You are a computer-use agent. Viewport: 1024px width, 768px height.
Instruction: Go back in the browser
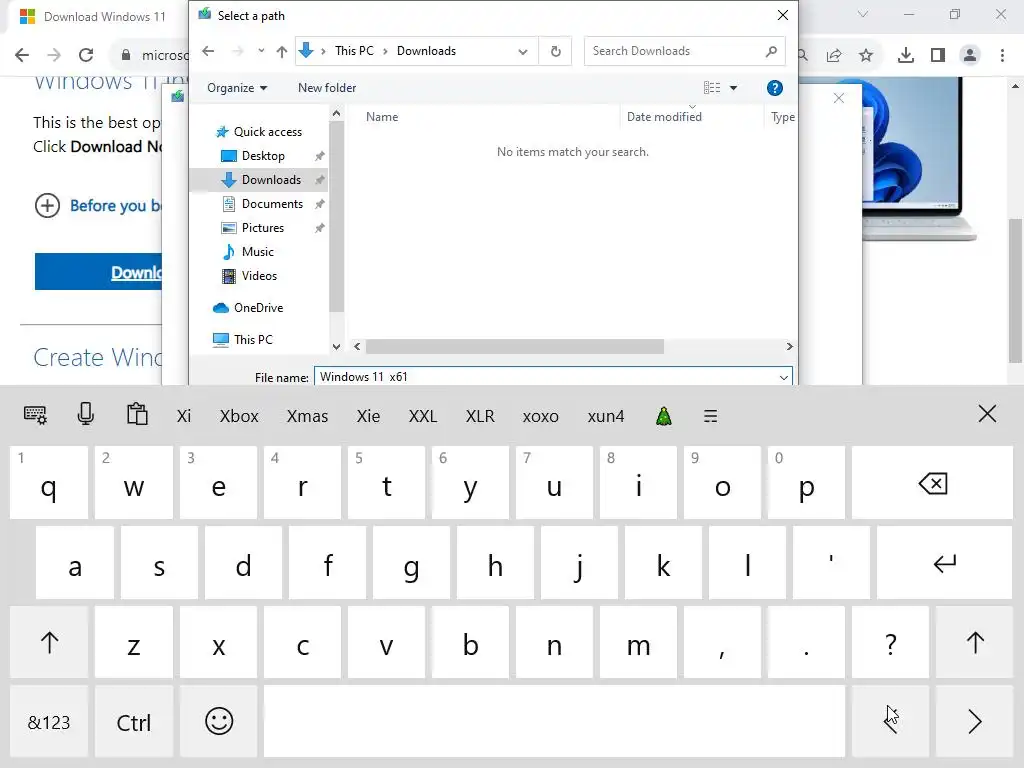pos(22,55)
